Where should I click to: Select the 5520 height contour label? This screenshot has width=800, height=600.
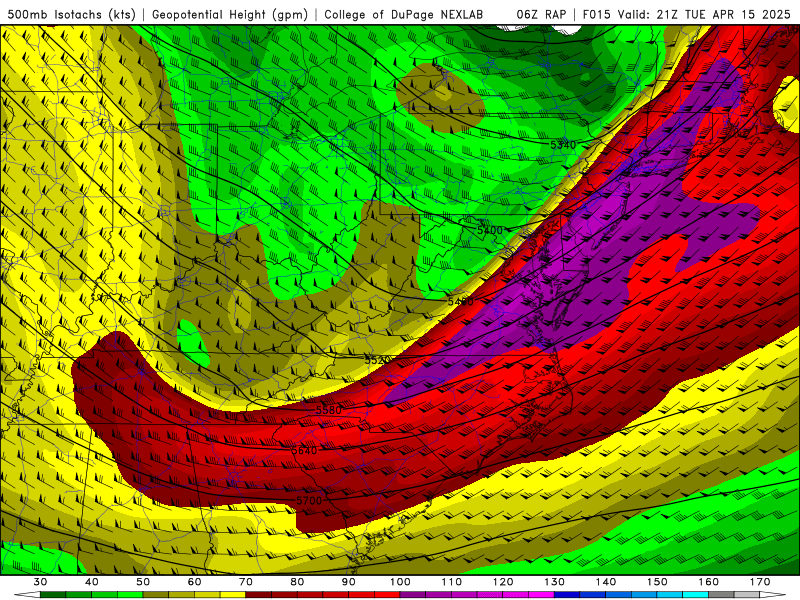[378, 360]
